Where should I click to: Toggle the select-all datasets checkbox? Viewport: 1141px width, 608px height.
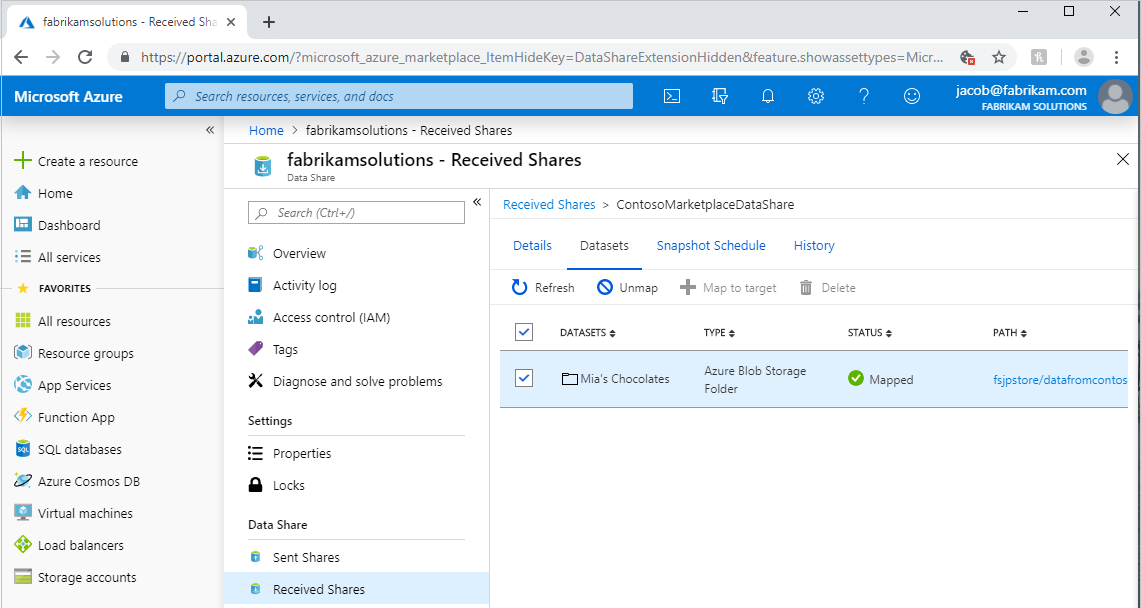[x=524, y=332]
